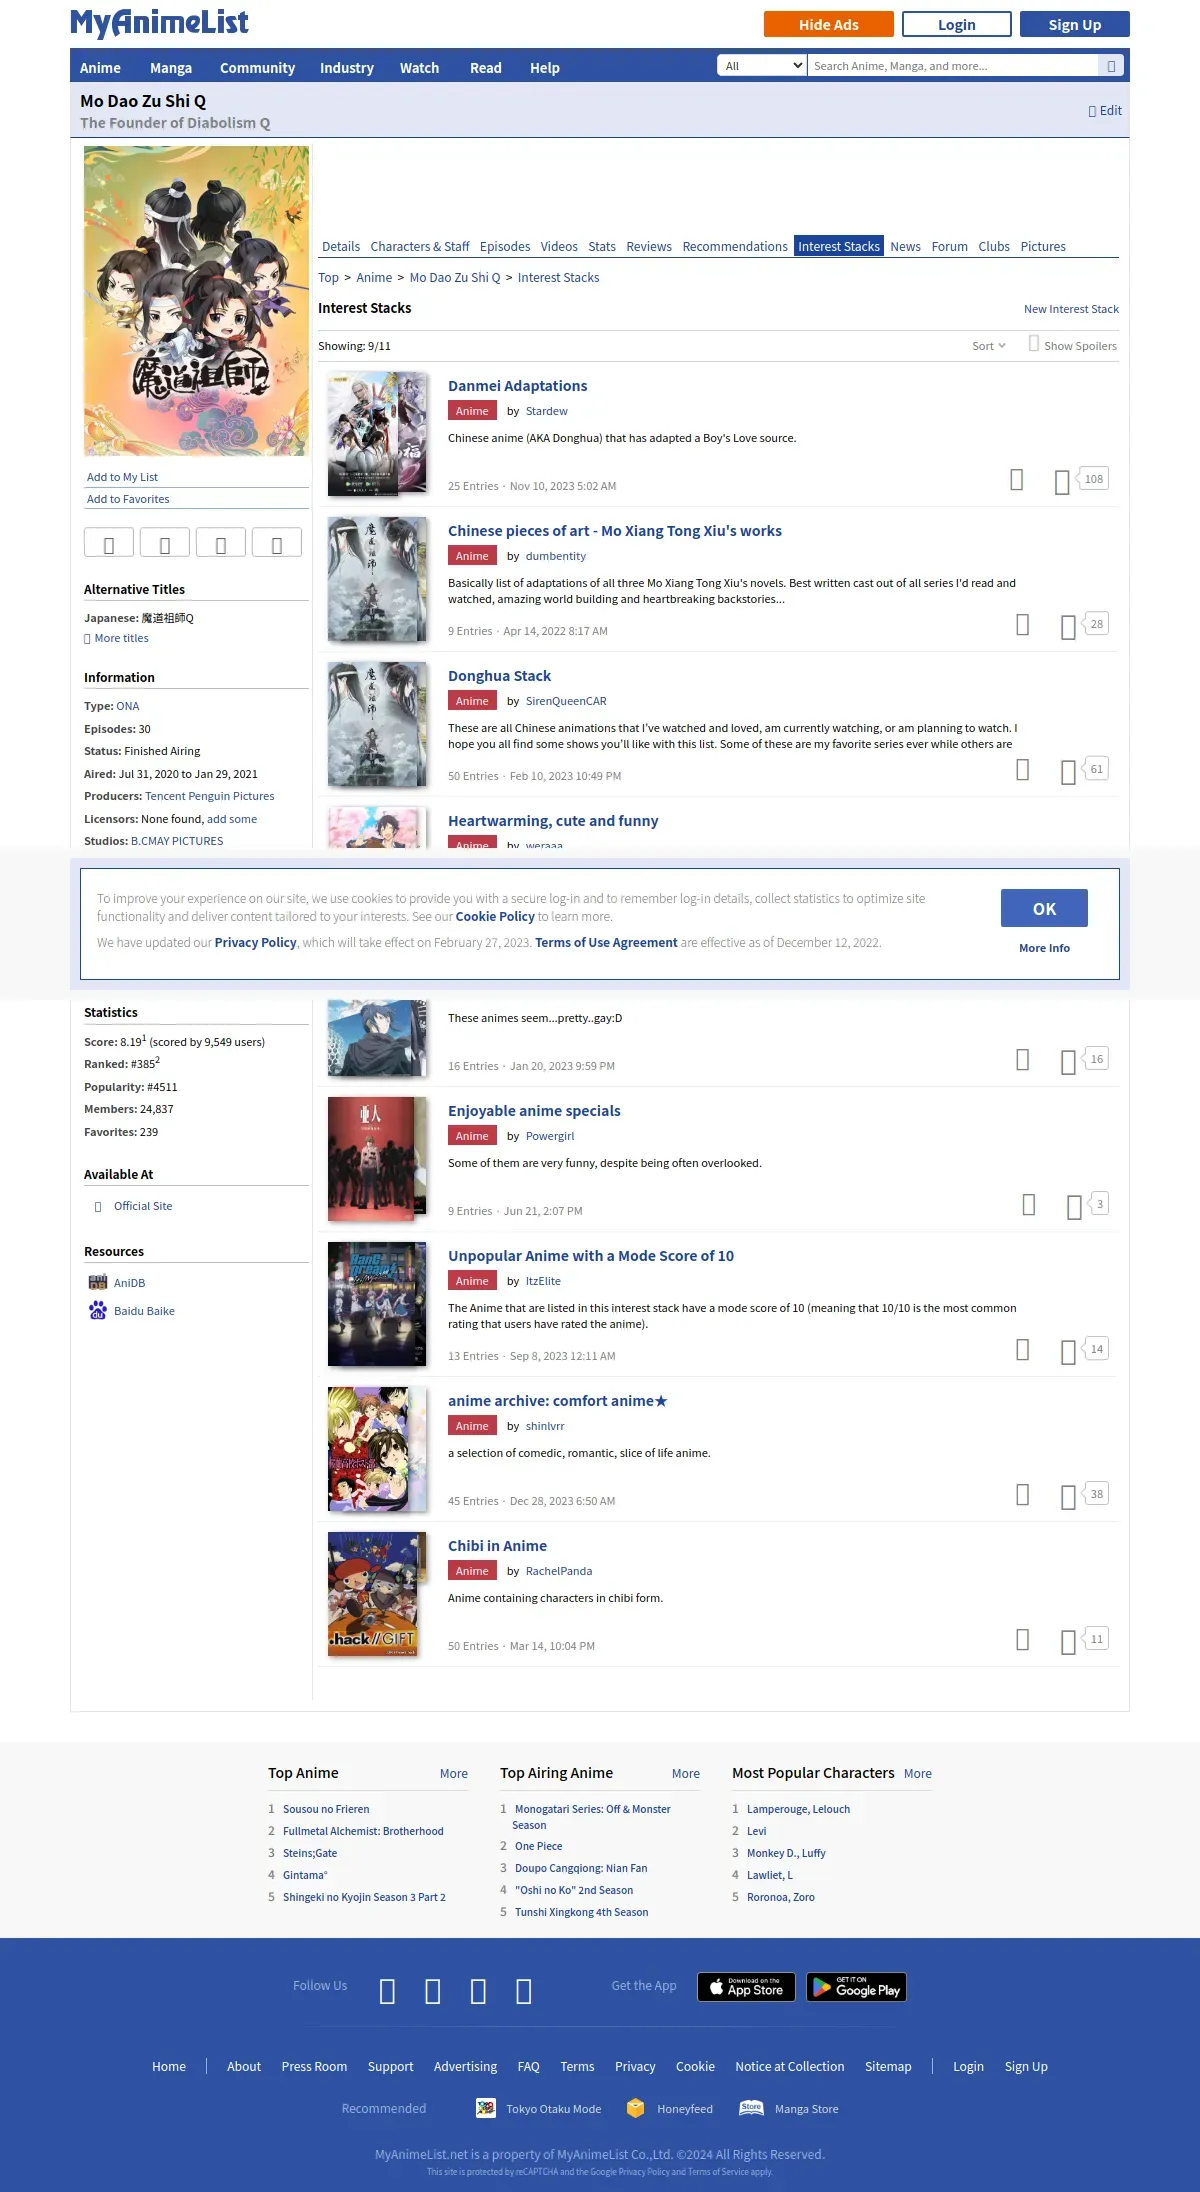Open the Watch menu
This screenshot has height=2192, width=1200.
click(420, 68)
